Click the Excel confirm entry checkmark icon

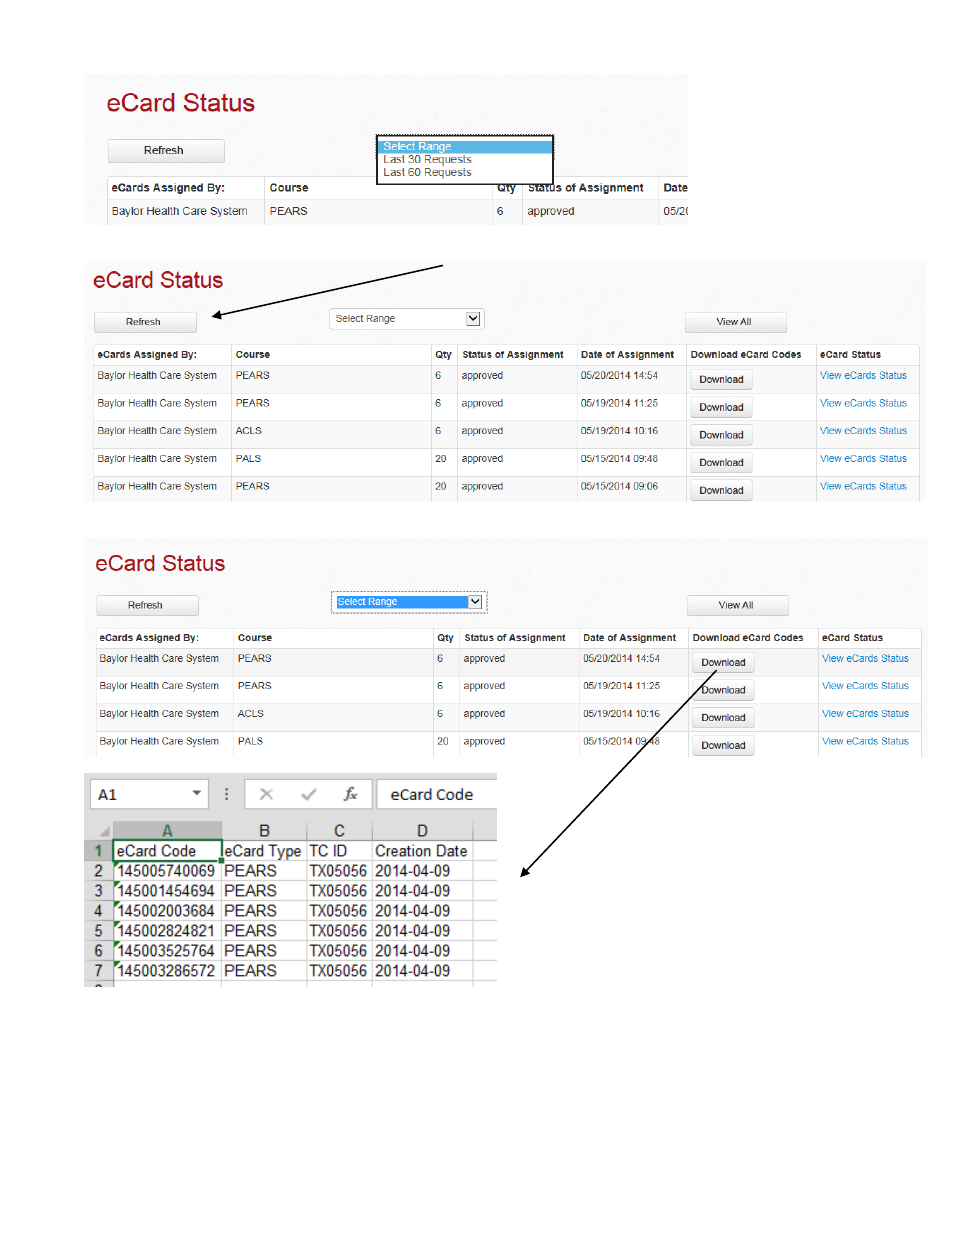[309, 794]
